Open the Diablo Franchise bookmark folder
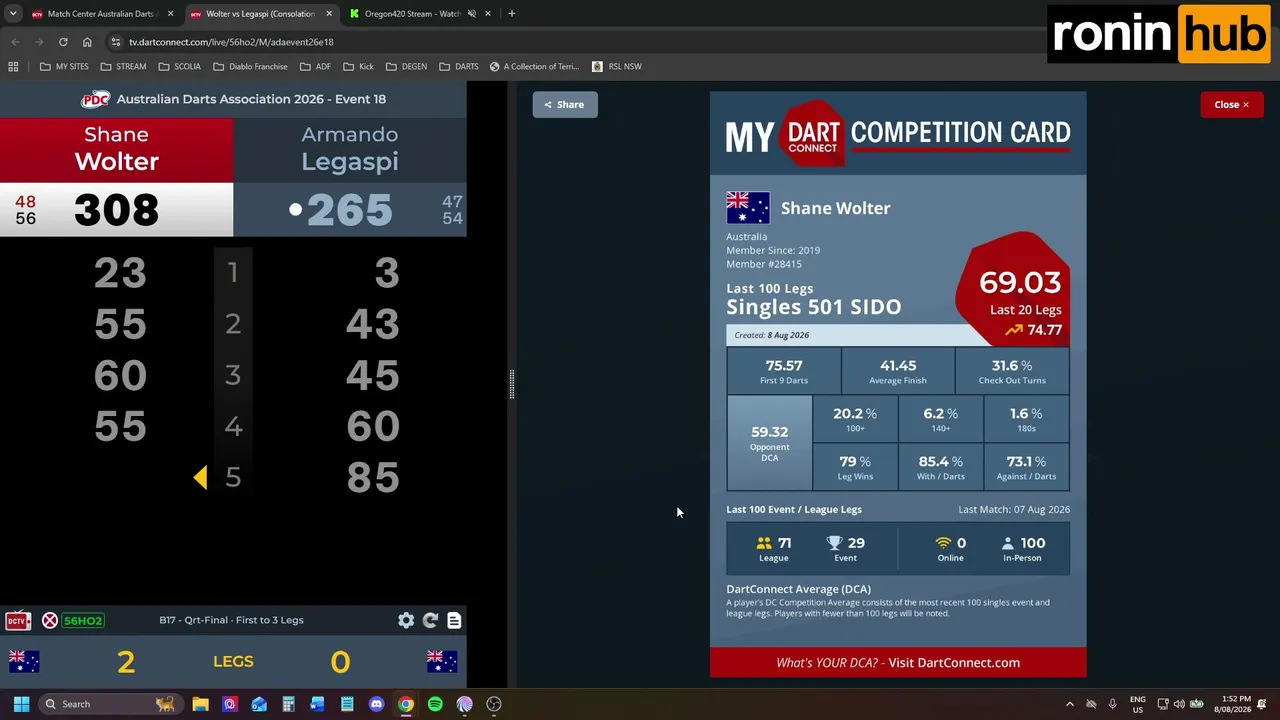The height and width of the screenshot is (720, 1280). coord(250,66)
